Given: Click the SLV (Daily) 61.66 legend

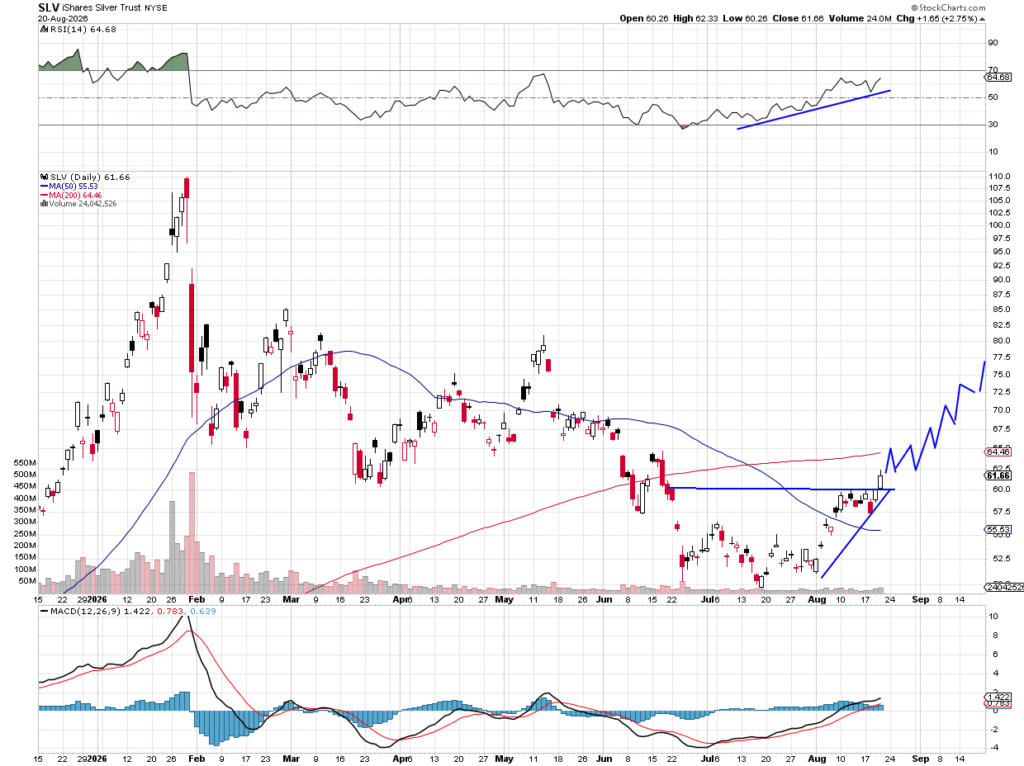Looking at the screenshot, I should click(x=90, y=177).
